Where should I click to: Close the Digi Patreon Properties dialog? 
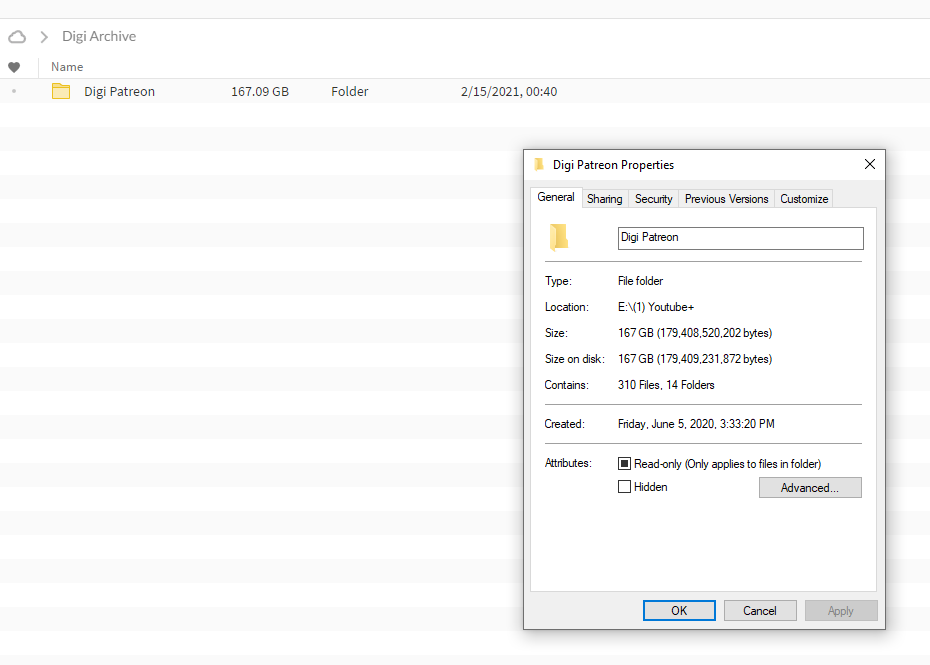[870, 164]
